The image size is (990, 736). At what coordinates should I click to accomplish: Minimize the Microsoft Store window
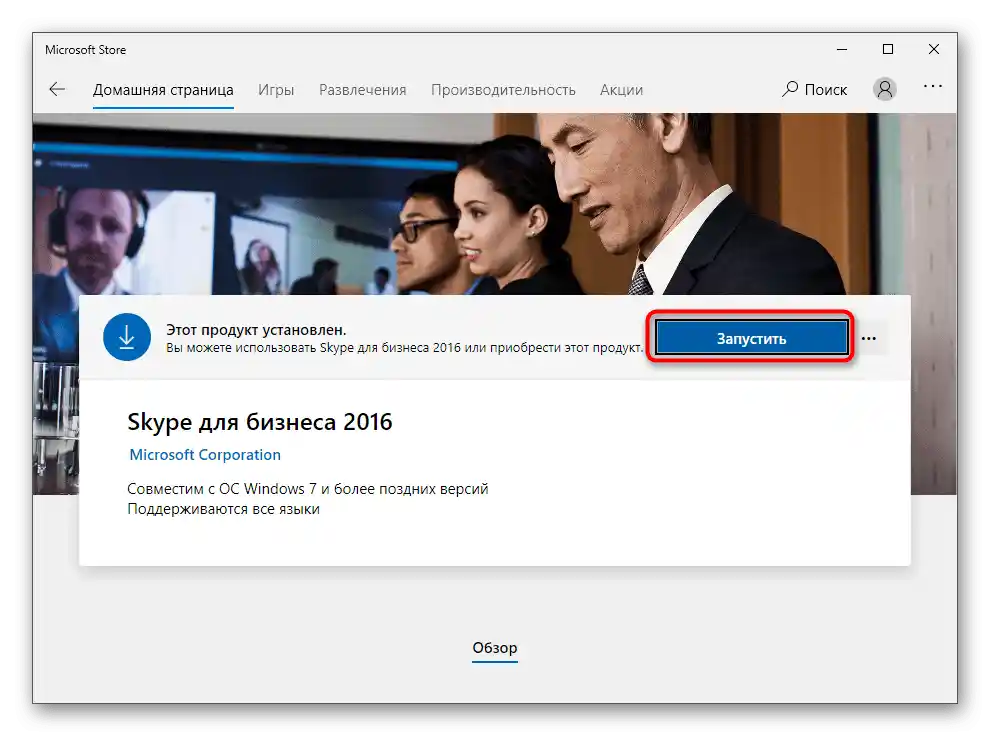842,49
